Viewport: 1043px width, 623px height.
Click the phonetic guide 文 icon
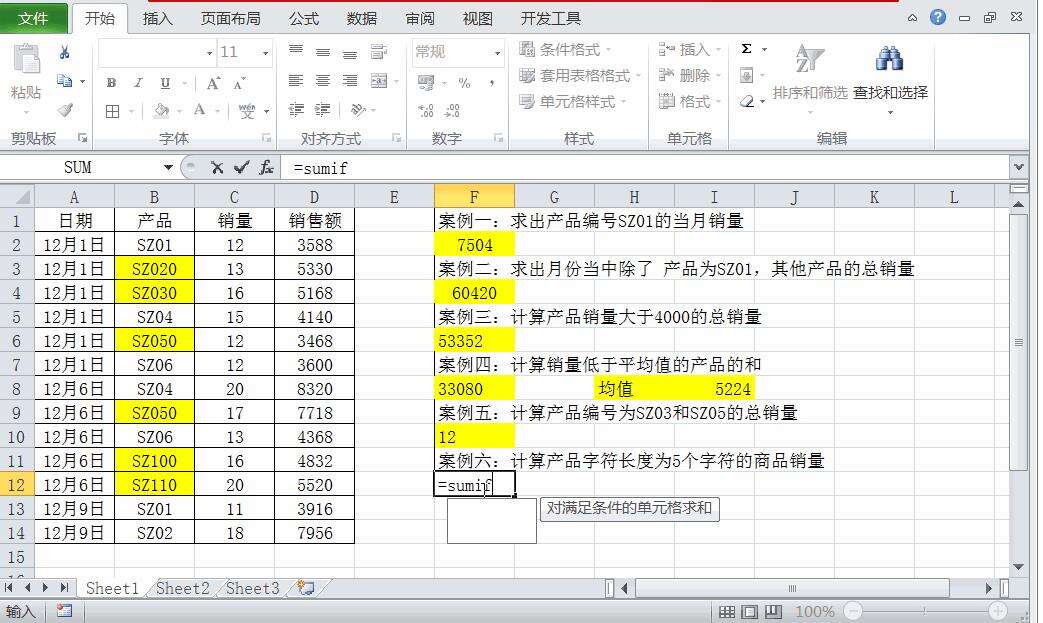click(x=247, y=111)
